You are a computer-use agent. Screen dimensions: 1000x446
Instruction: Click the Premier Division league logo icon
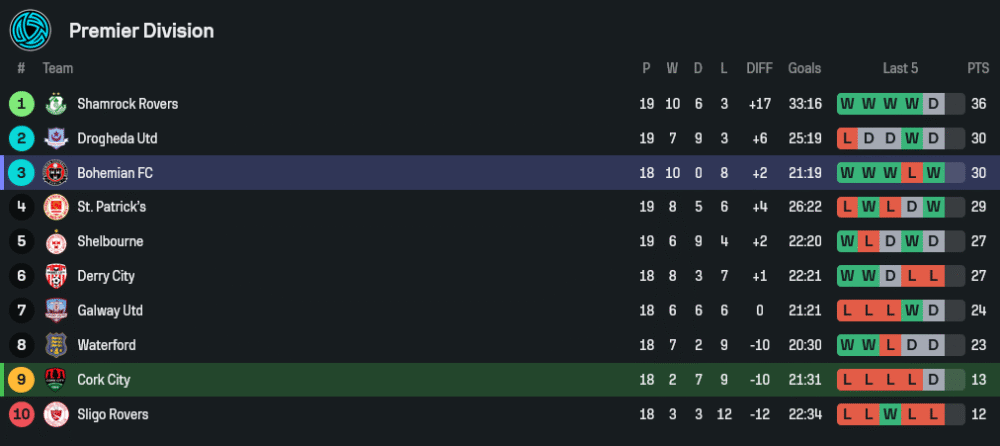pyautogui.click(x=30, y=30)
